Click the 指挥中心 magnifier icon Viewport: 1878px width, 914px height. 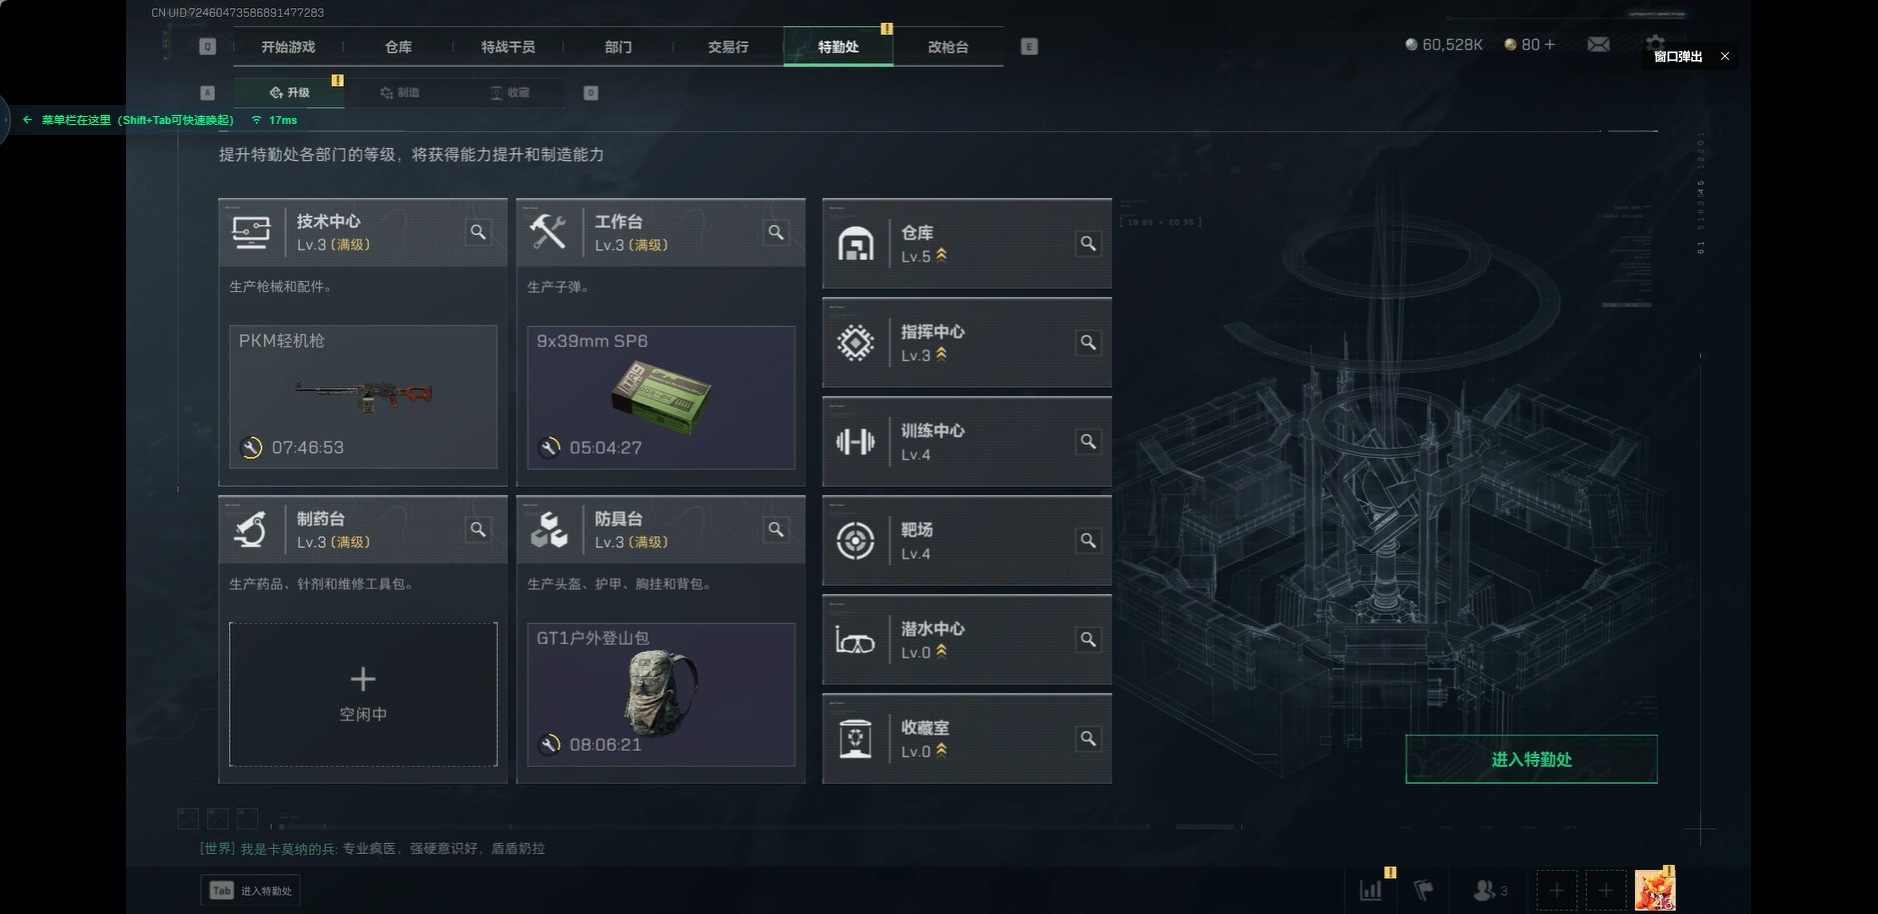click(1088, 342)
